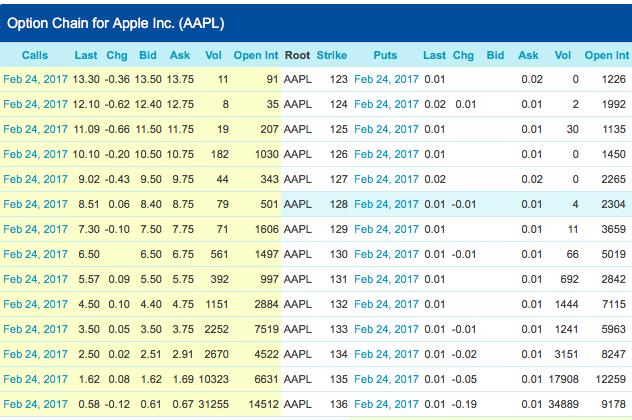
Task: Select the call ask value 2.91
Action: (183, 354)
